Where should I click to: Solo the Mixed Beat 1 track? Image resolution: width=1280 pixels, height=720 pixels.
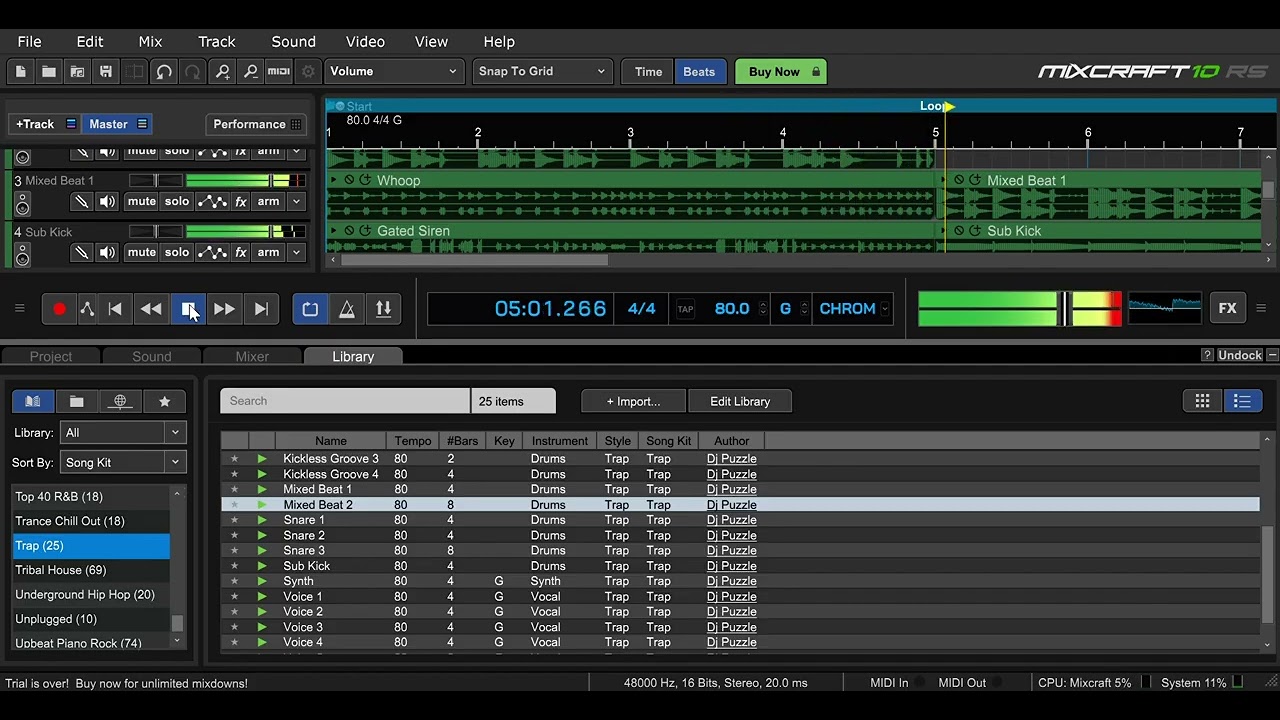tap(177, 202)
